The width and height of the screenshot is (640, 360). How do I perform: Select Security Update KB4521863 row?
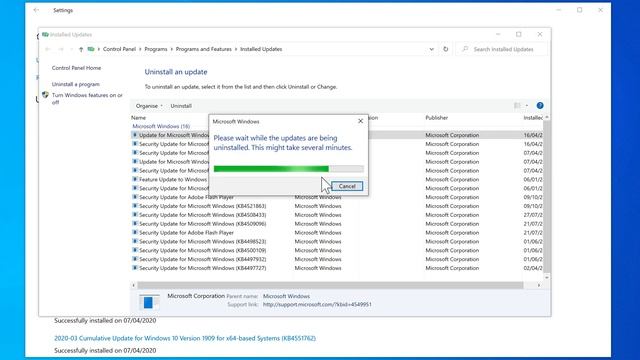point(337,206)
